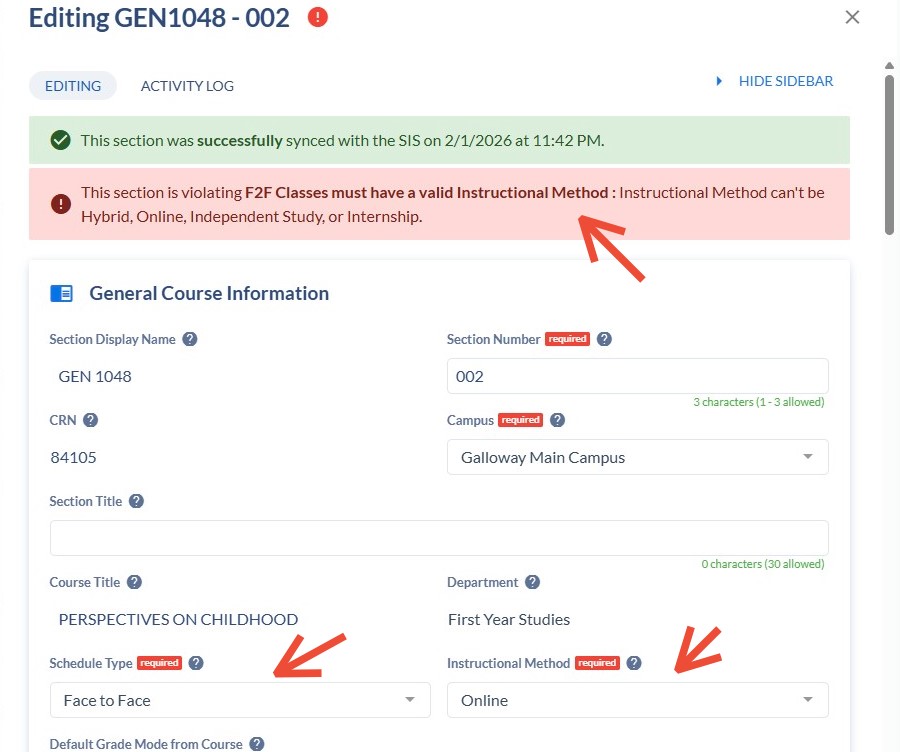The image size is (900, 752).
Task: Click the Default Grade Mode from Course help icon
Action: (x=258, y=744)
